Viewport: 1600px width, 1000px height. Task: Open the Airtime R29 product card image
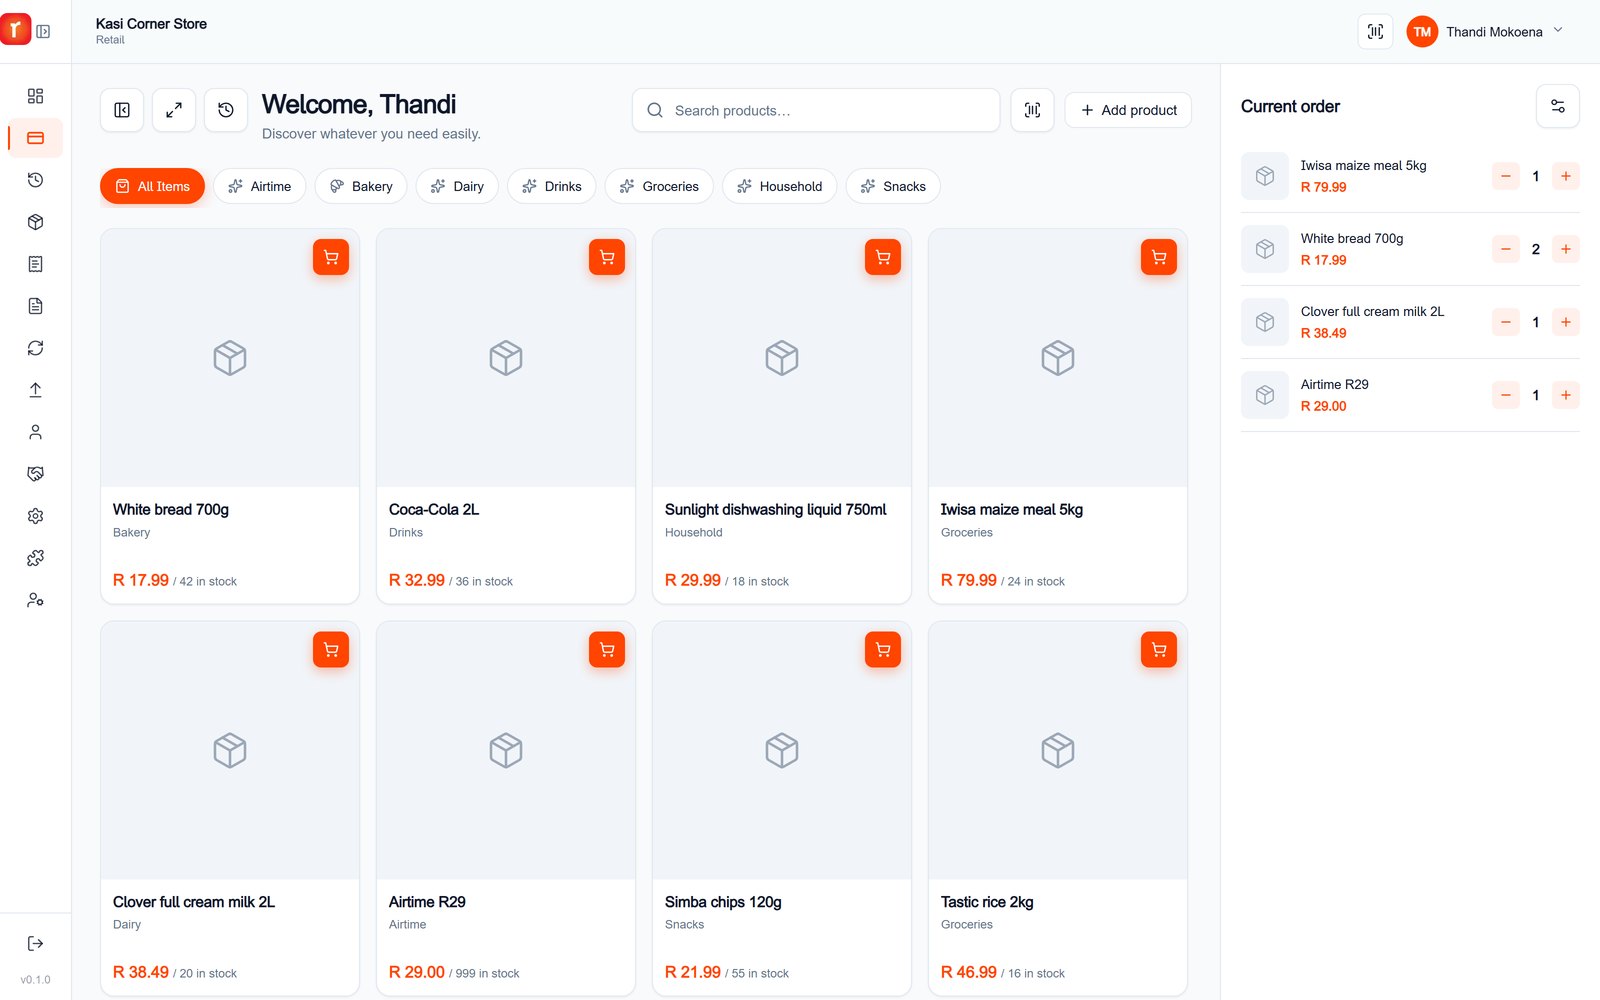[506, 750]
